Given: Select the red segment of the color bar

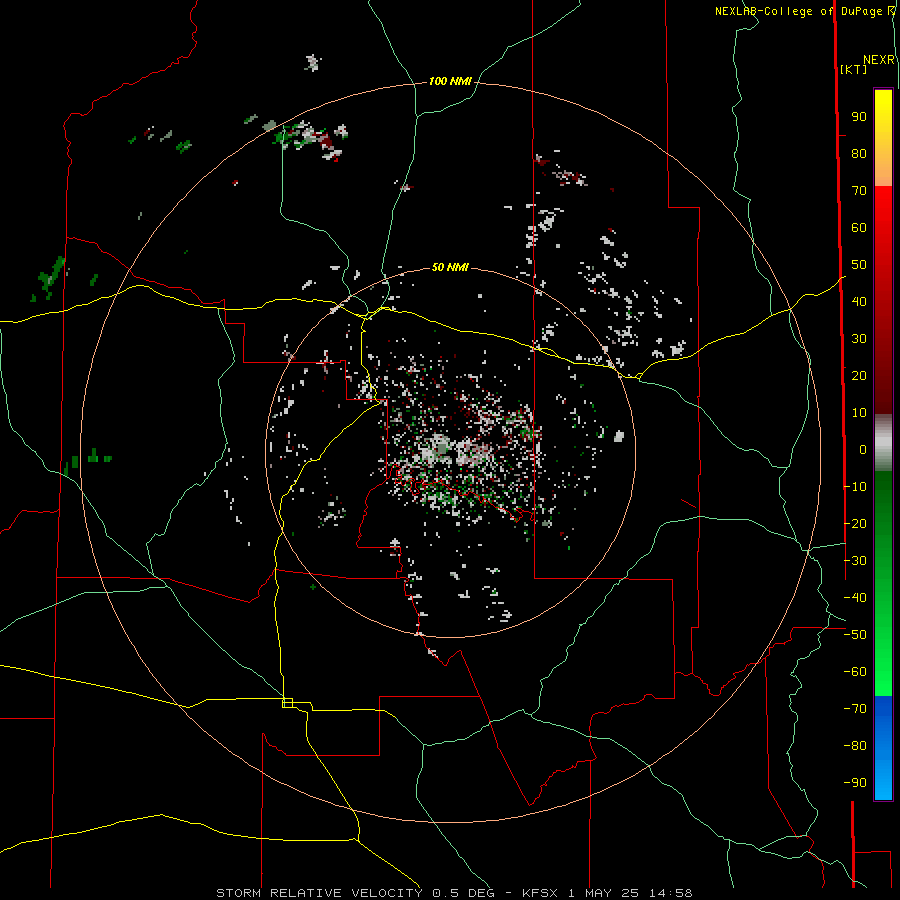Looking at the screenshot, I should tap(883, 300).
